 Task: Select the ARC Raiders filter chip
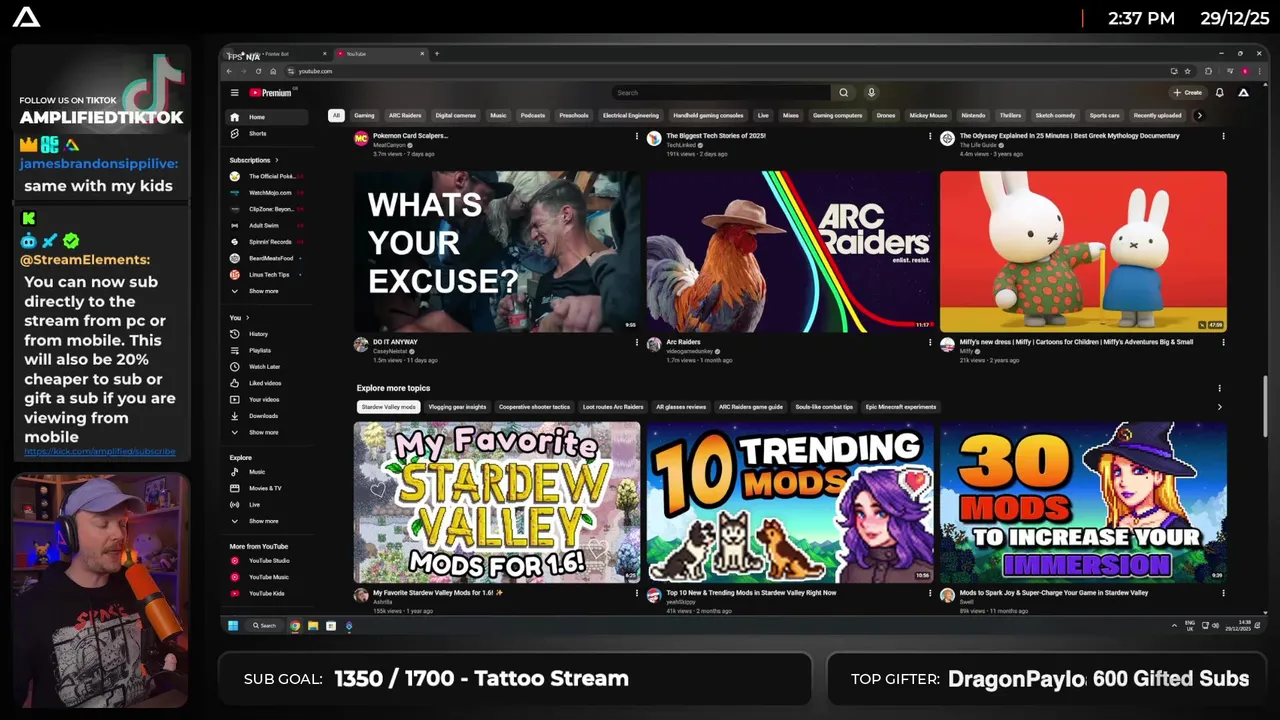click(405, 115)
